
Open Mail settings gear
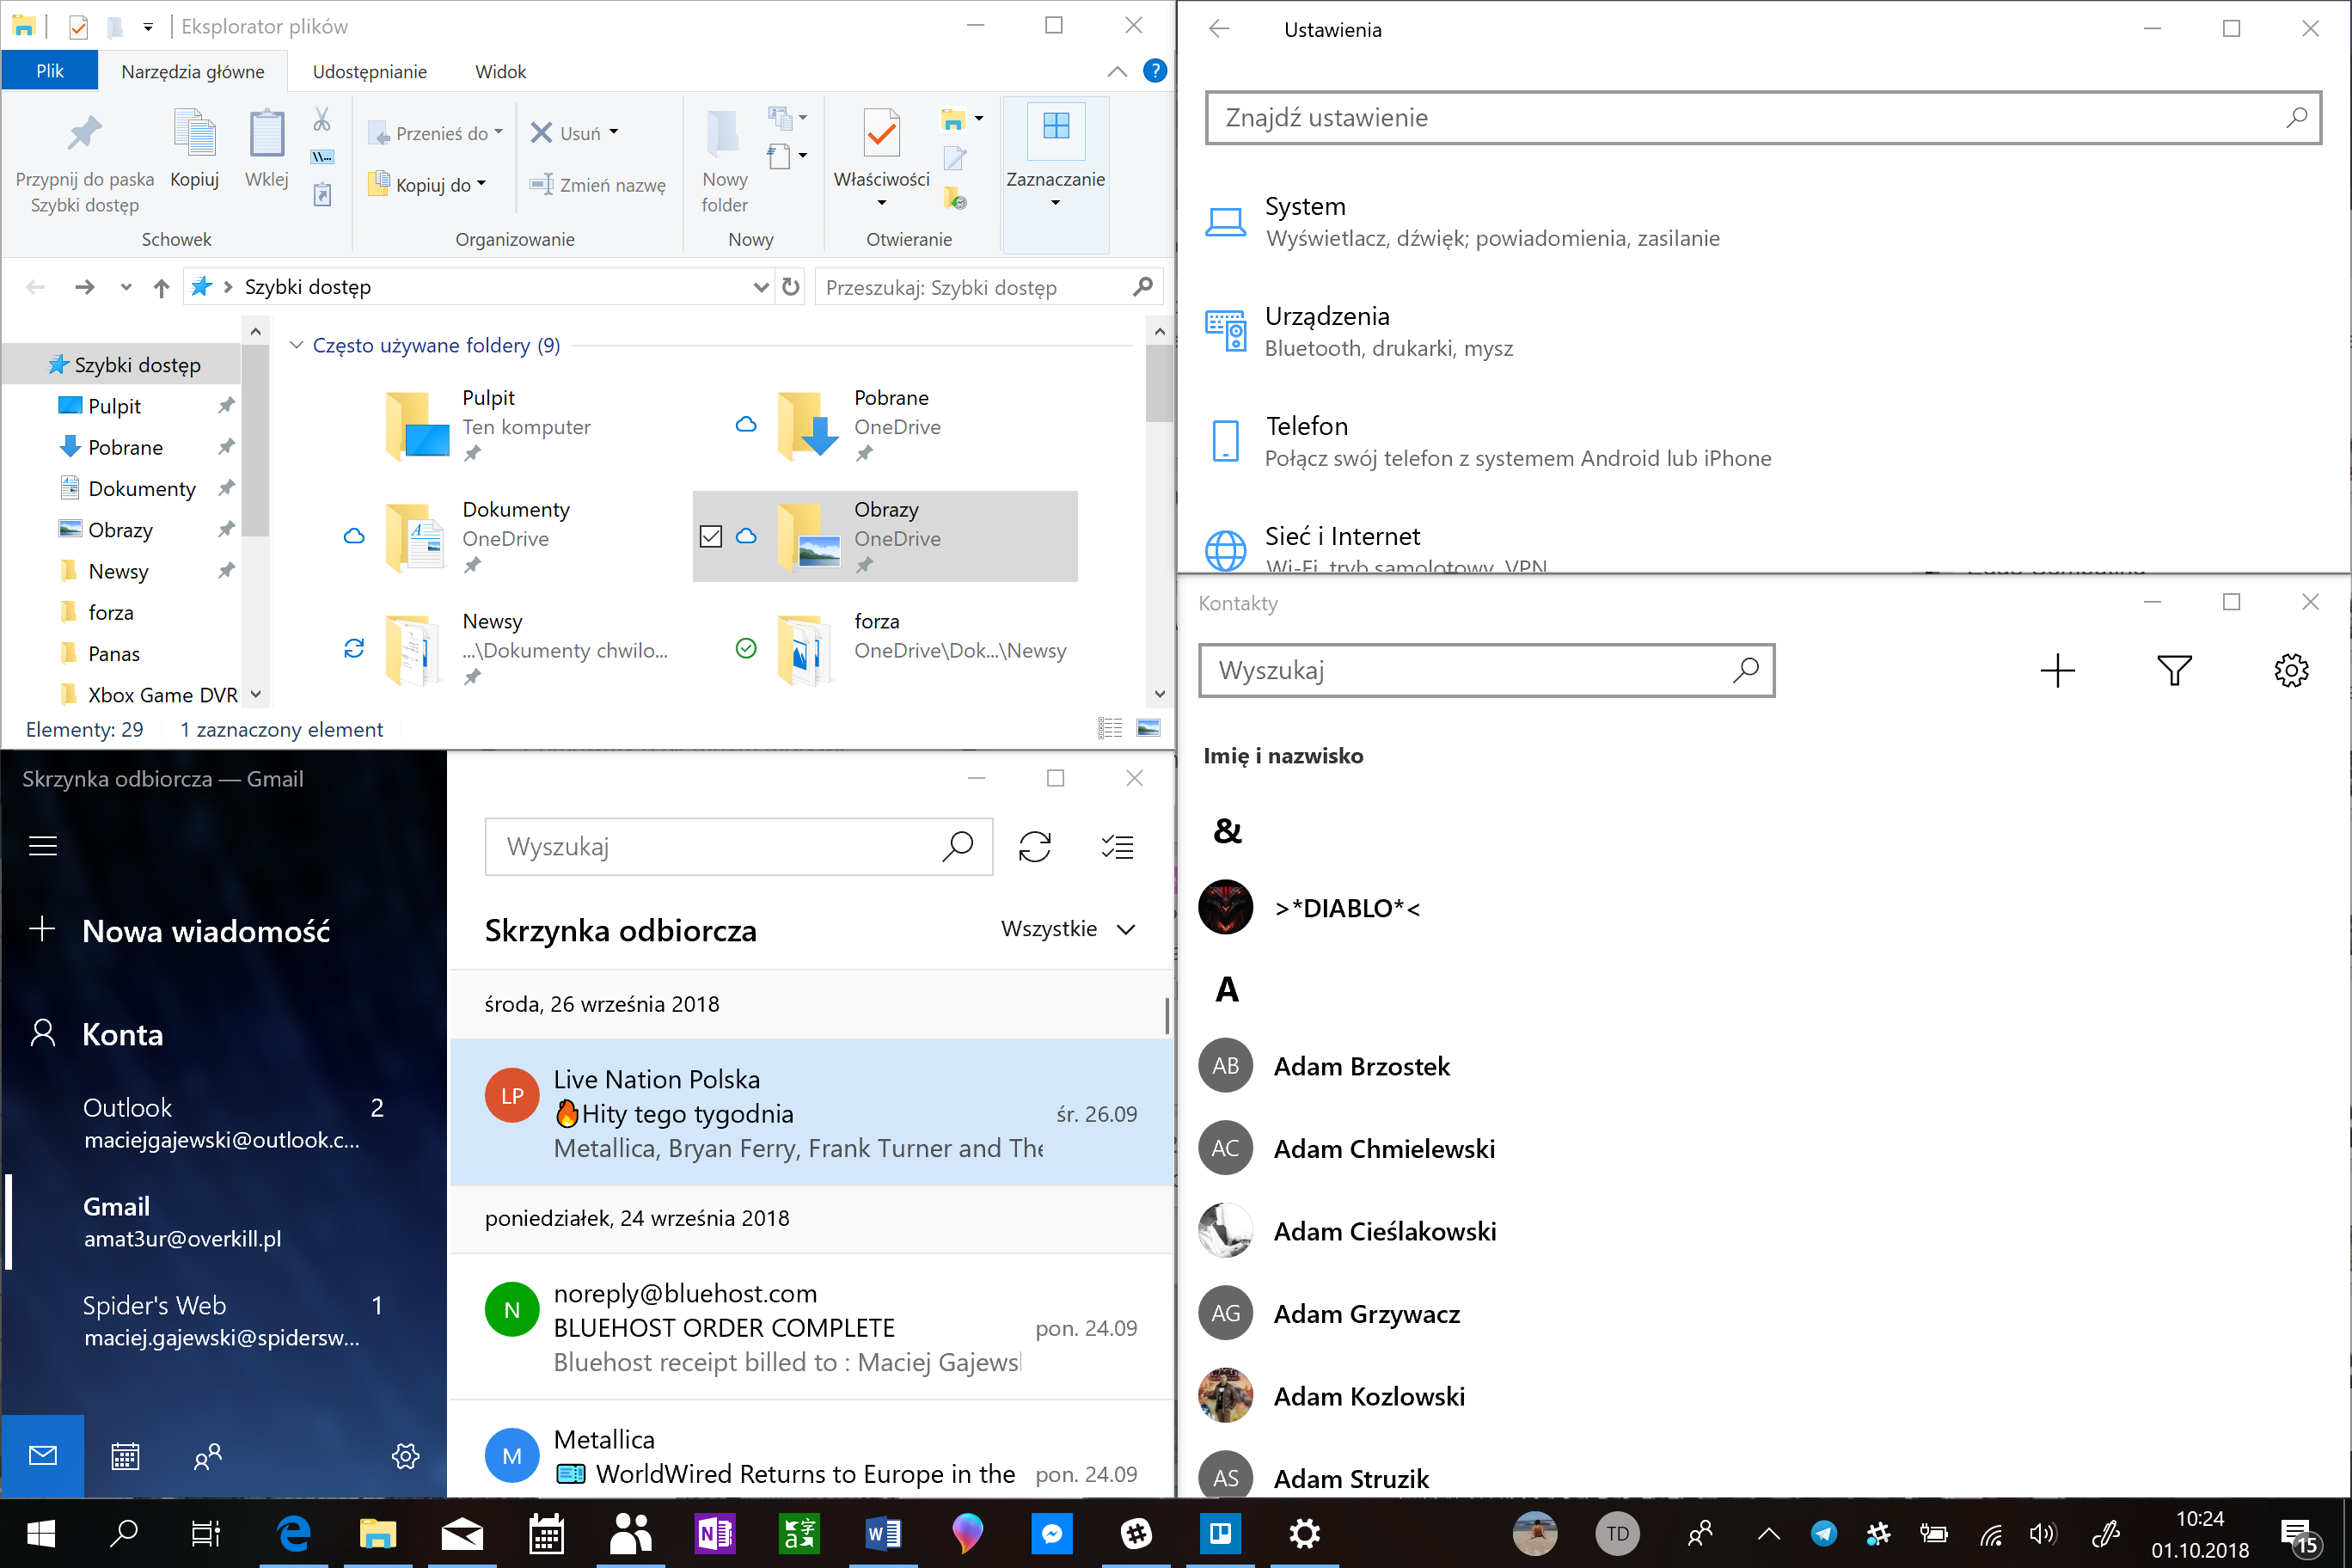click(405, 1456)
